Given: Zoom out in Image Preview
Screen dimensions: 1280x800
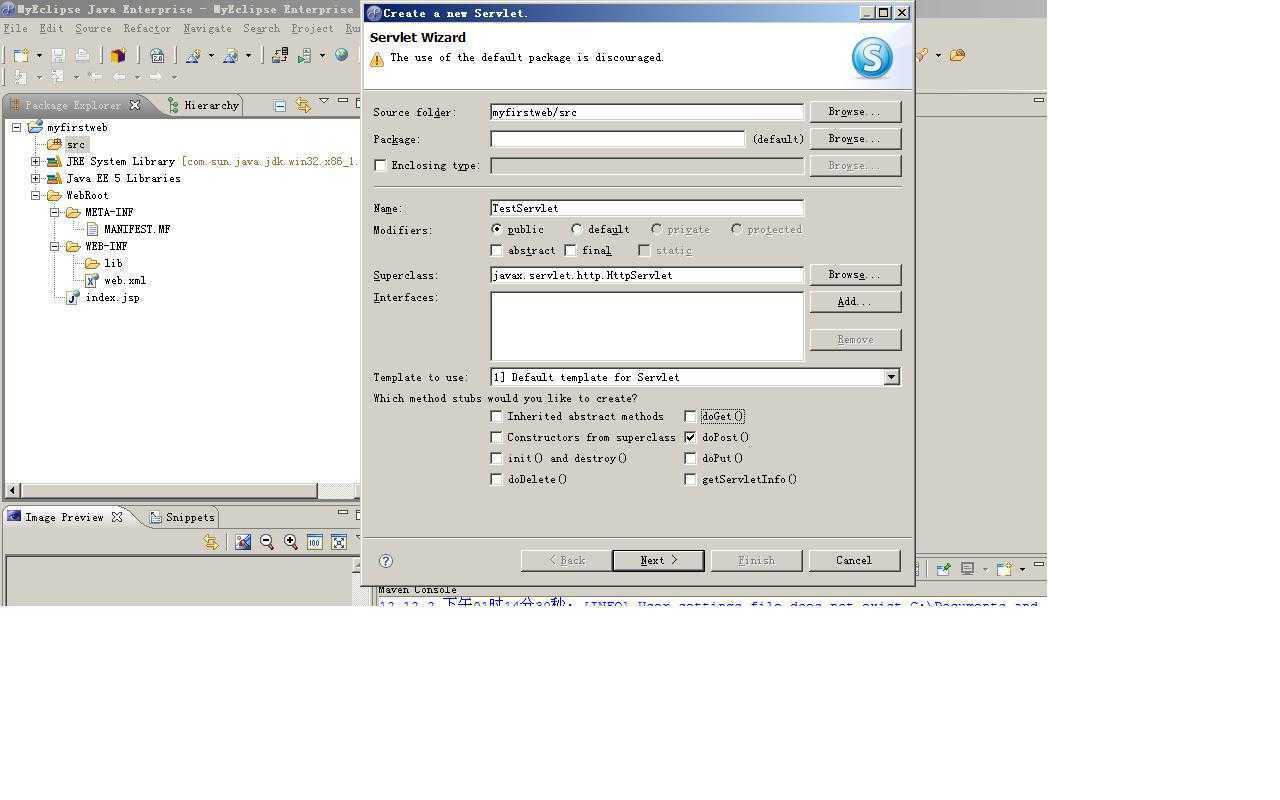Looking at the screenshot, I should (x=267, y=541).
